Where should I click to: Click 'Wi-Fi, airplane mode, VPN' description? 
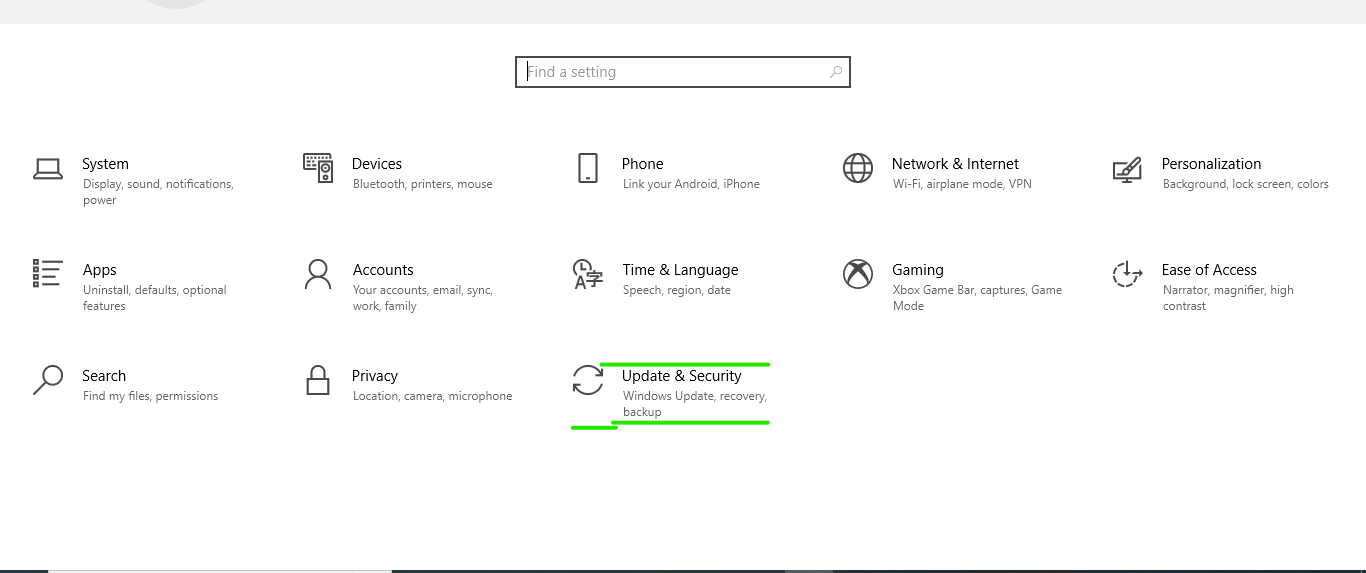[x=962, y=184]
